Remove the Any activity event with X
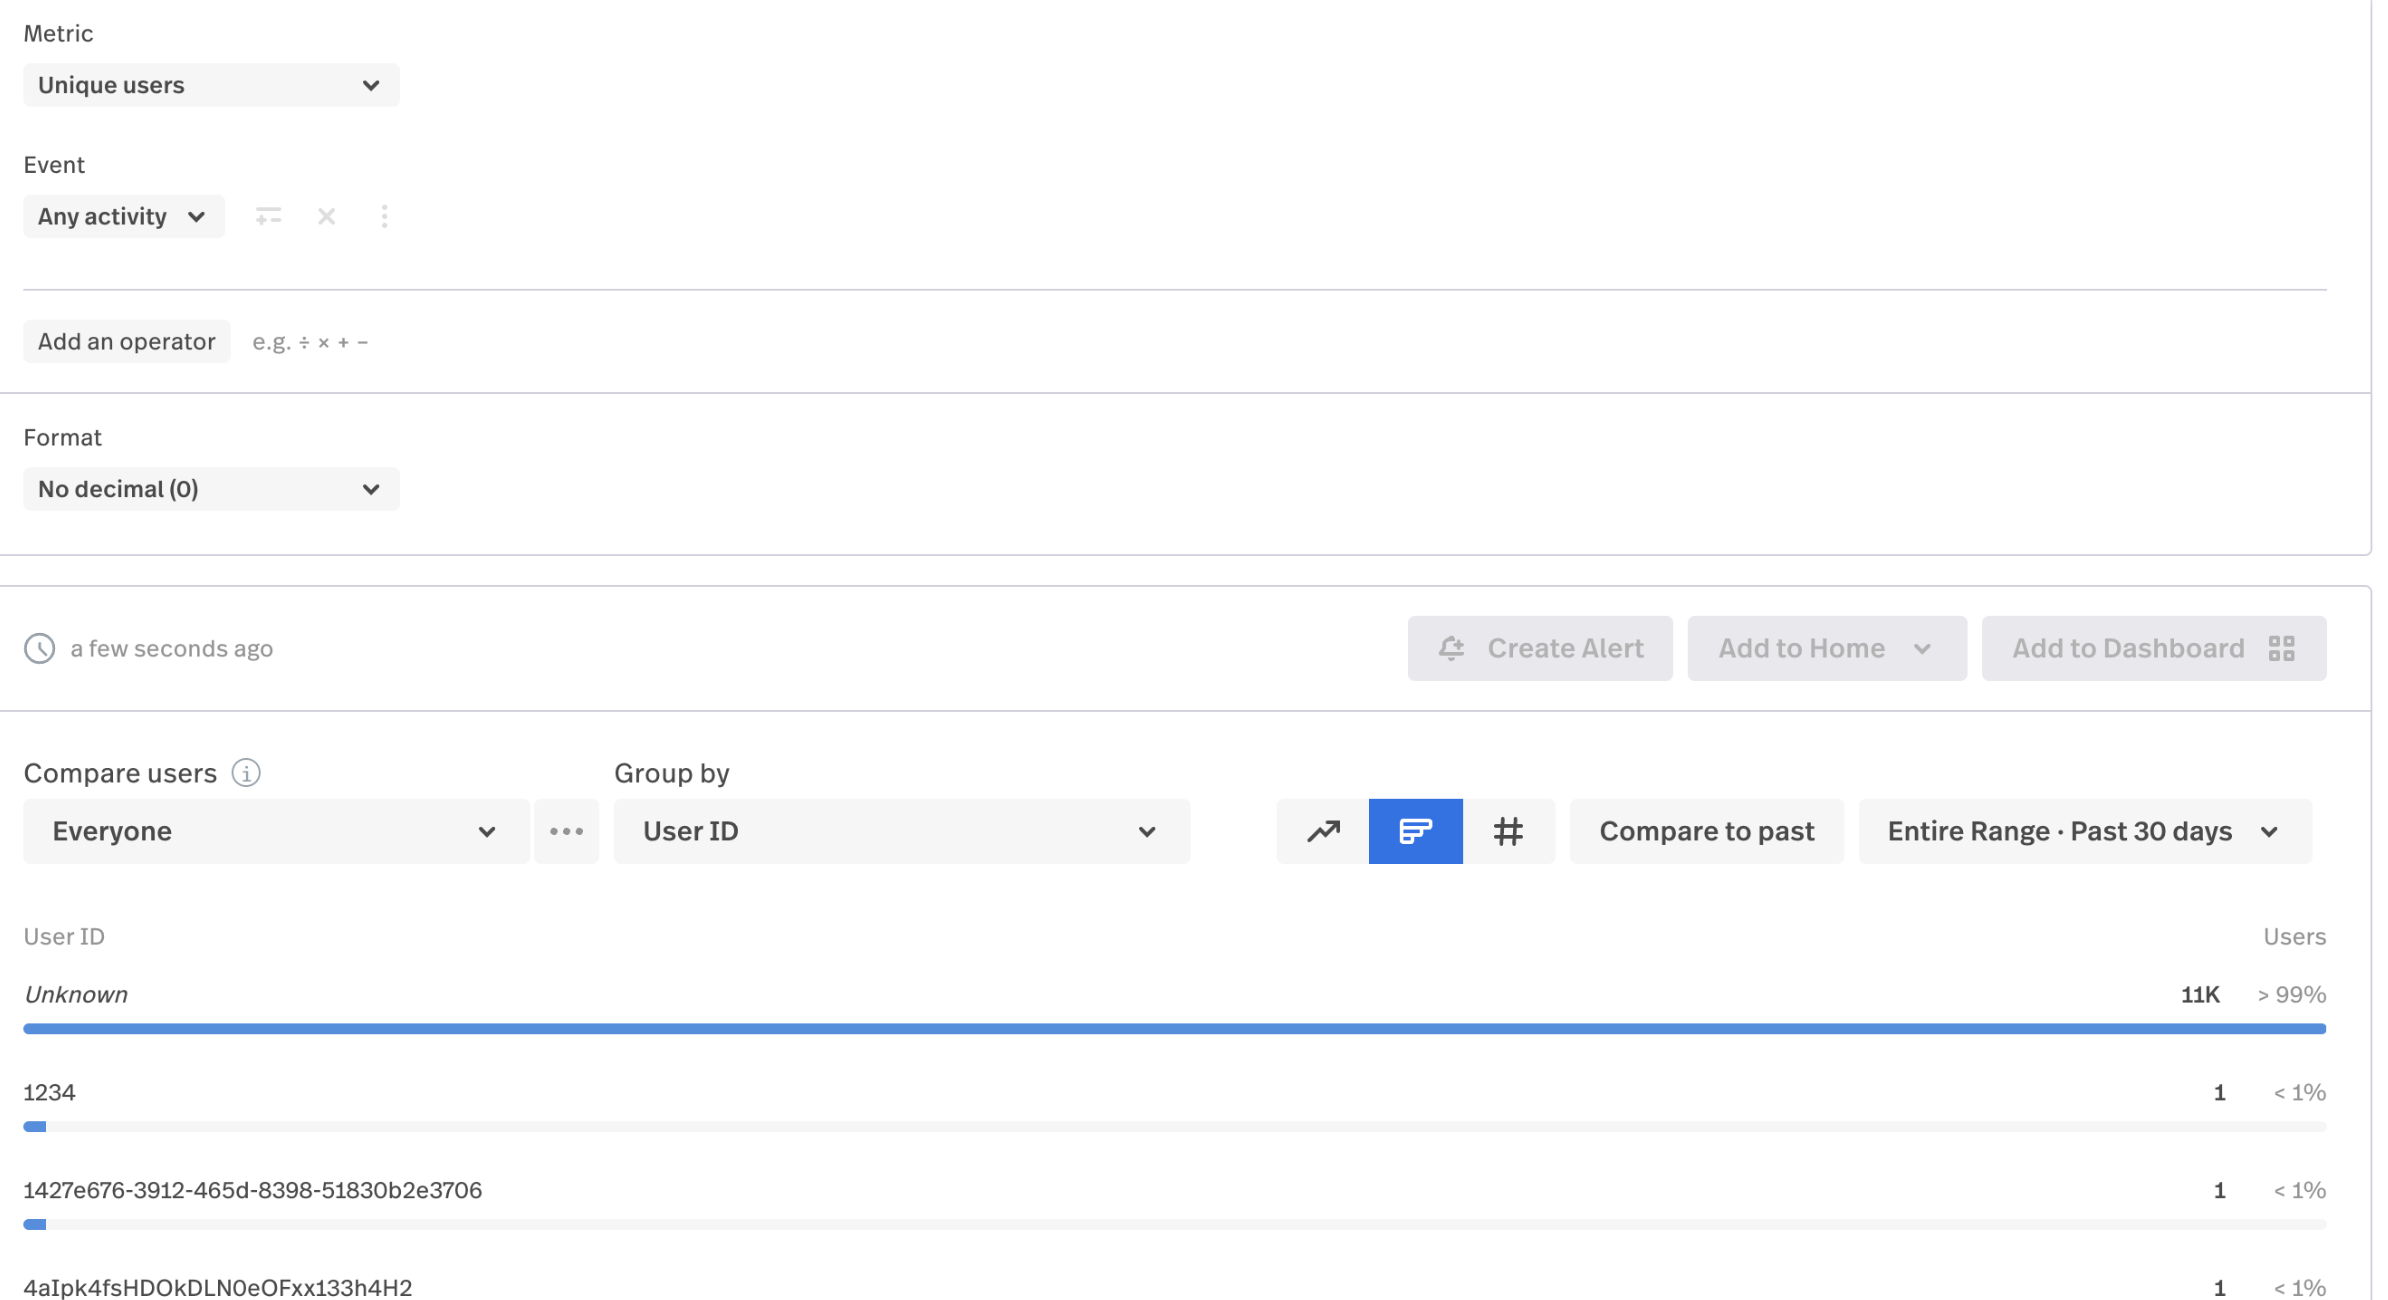 [326, 216]
